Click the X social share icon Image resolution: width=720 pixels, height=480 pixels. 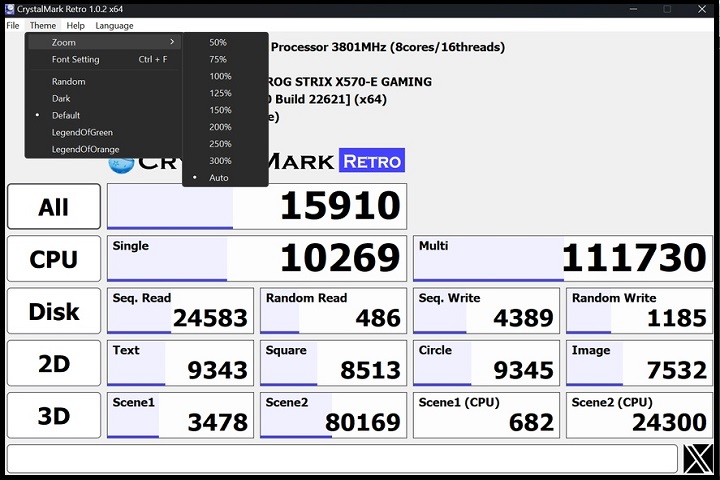(x=698, y=459)
